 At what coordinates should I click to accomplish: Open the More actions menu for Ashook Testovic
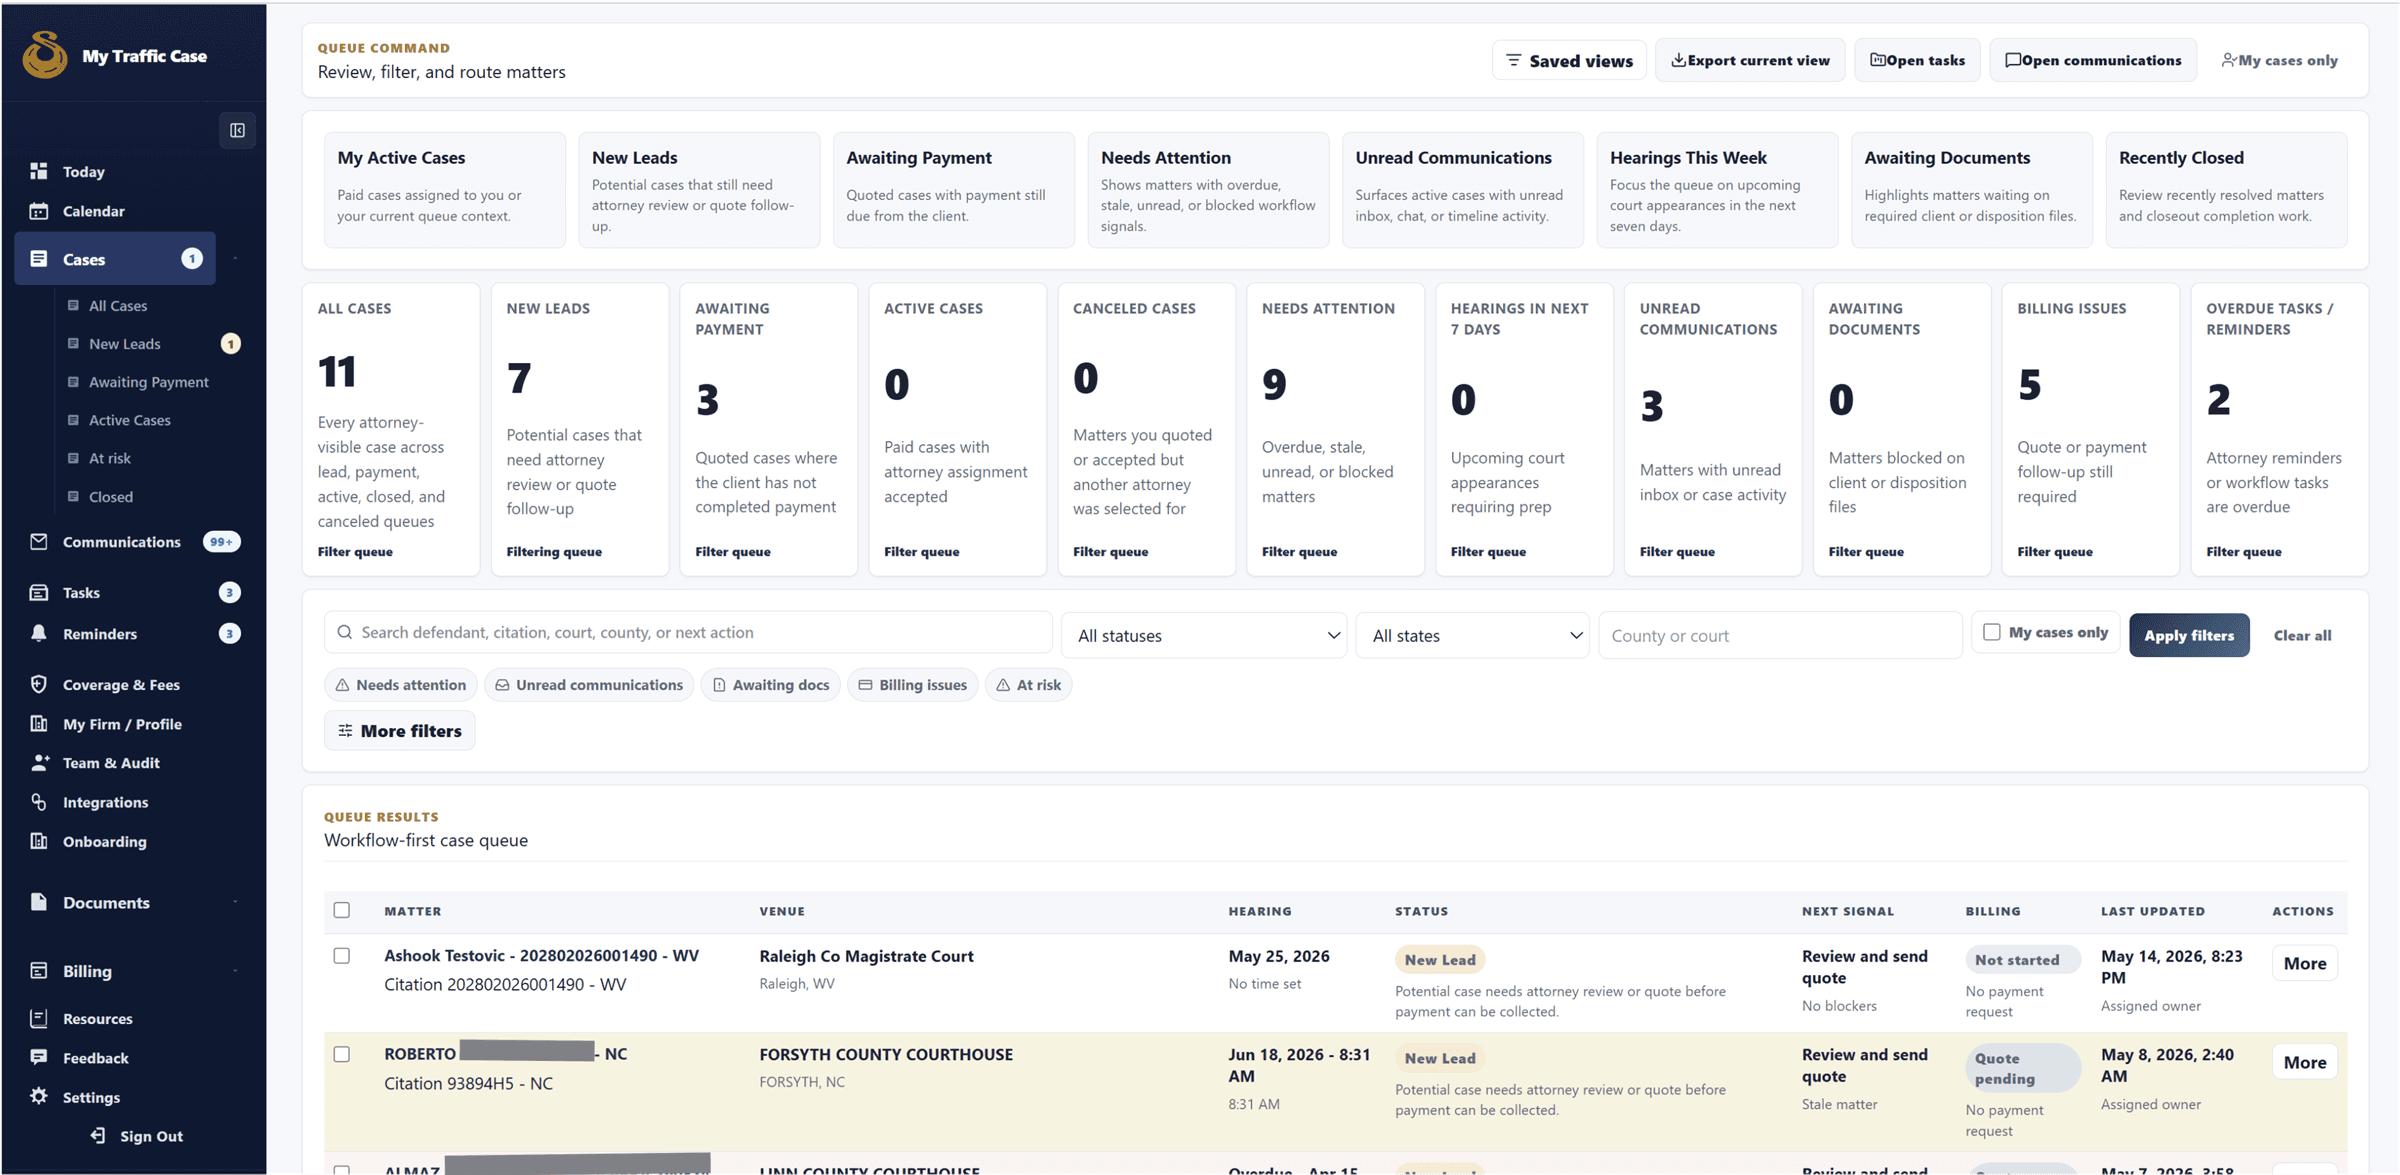click(2305, 964)
